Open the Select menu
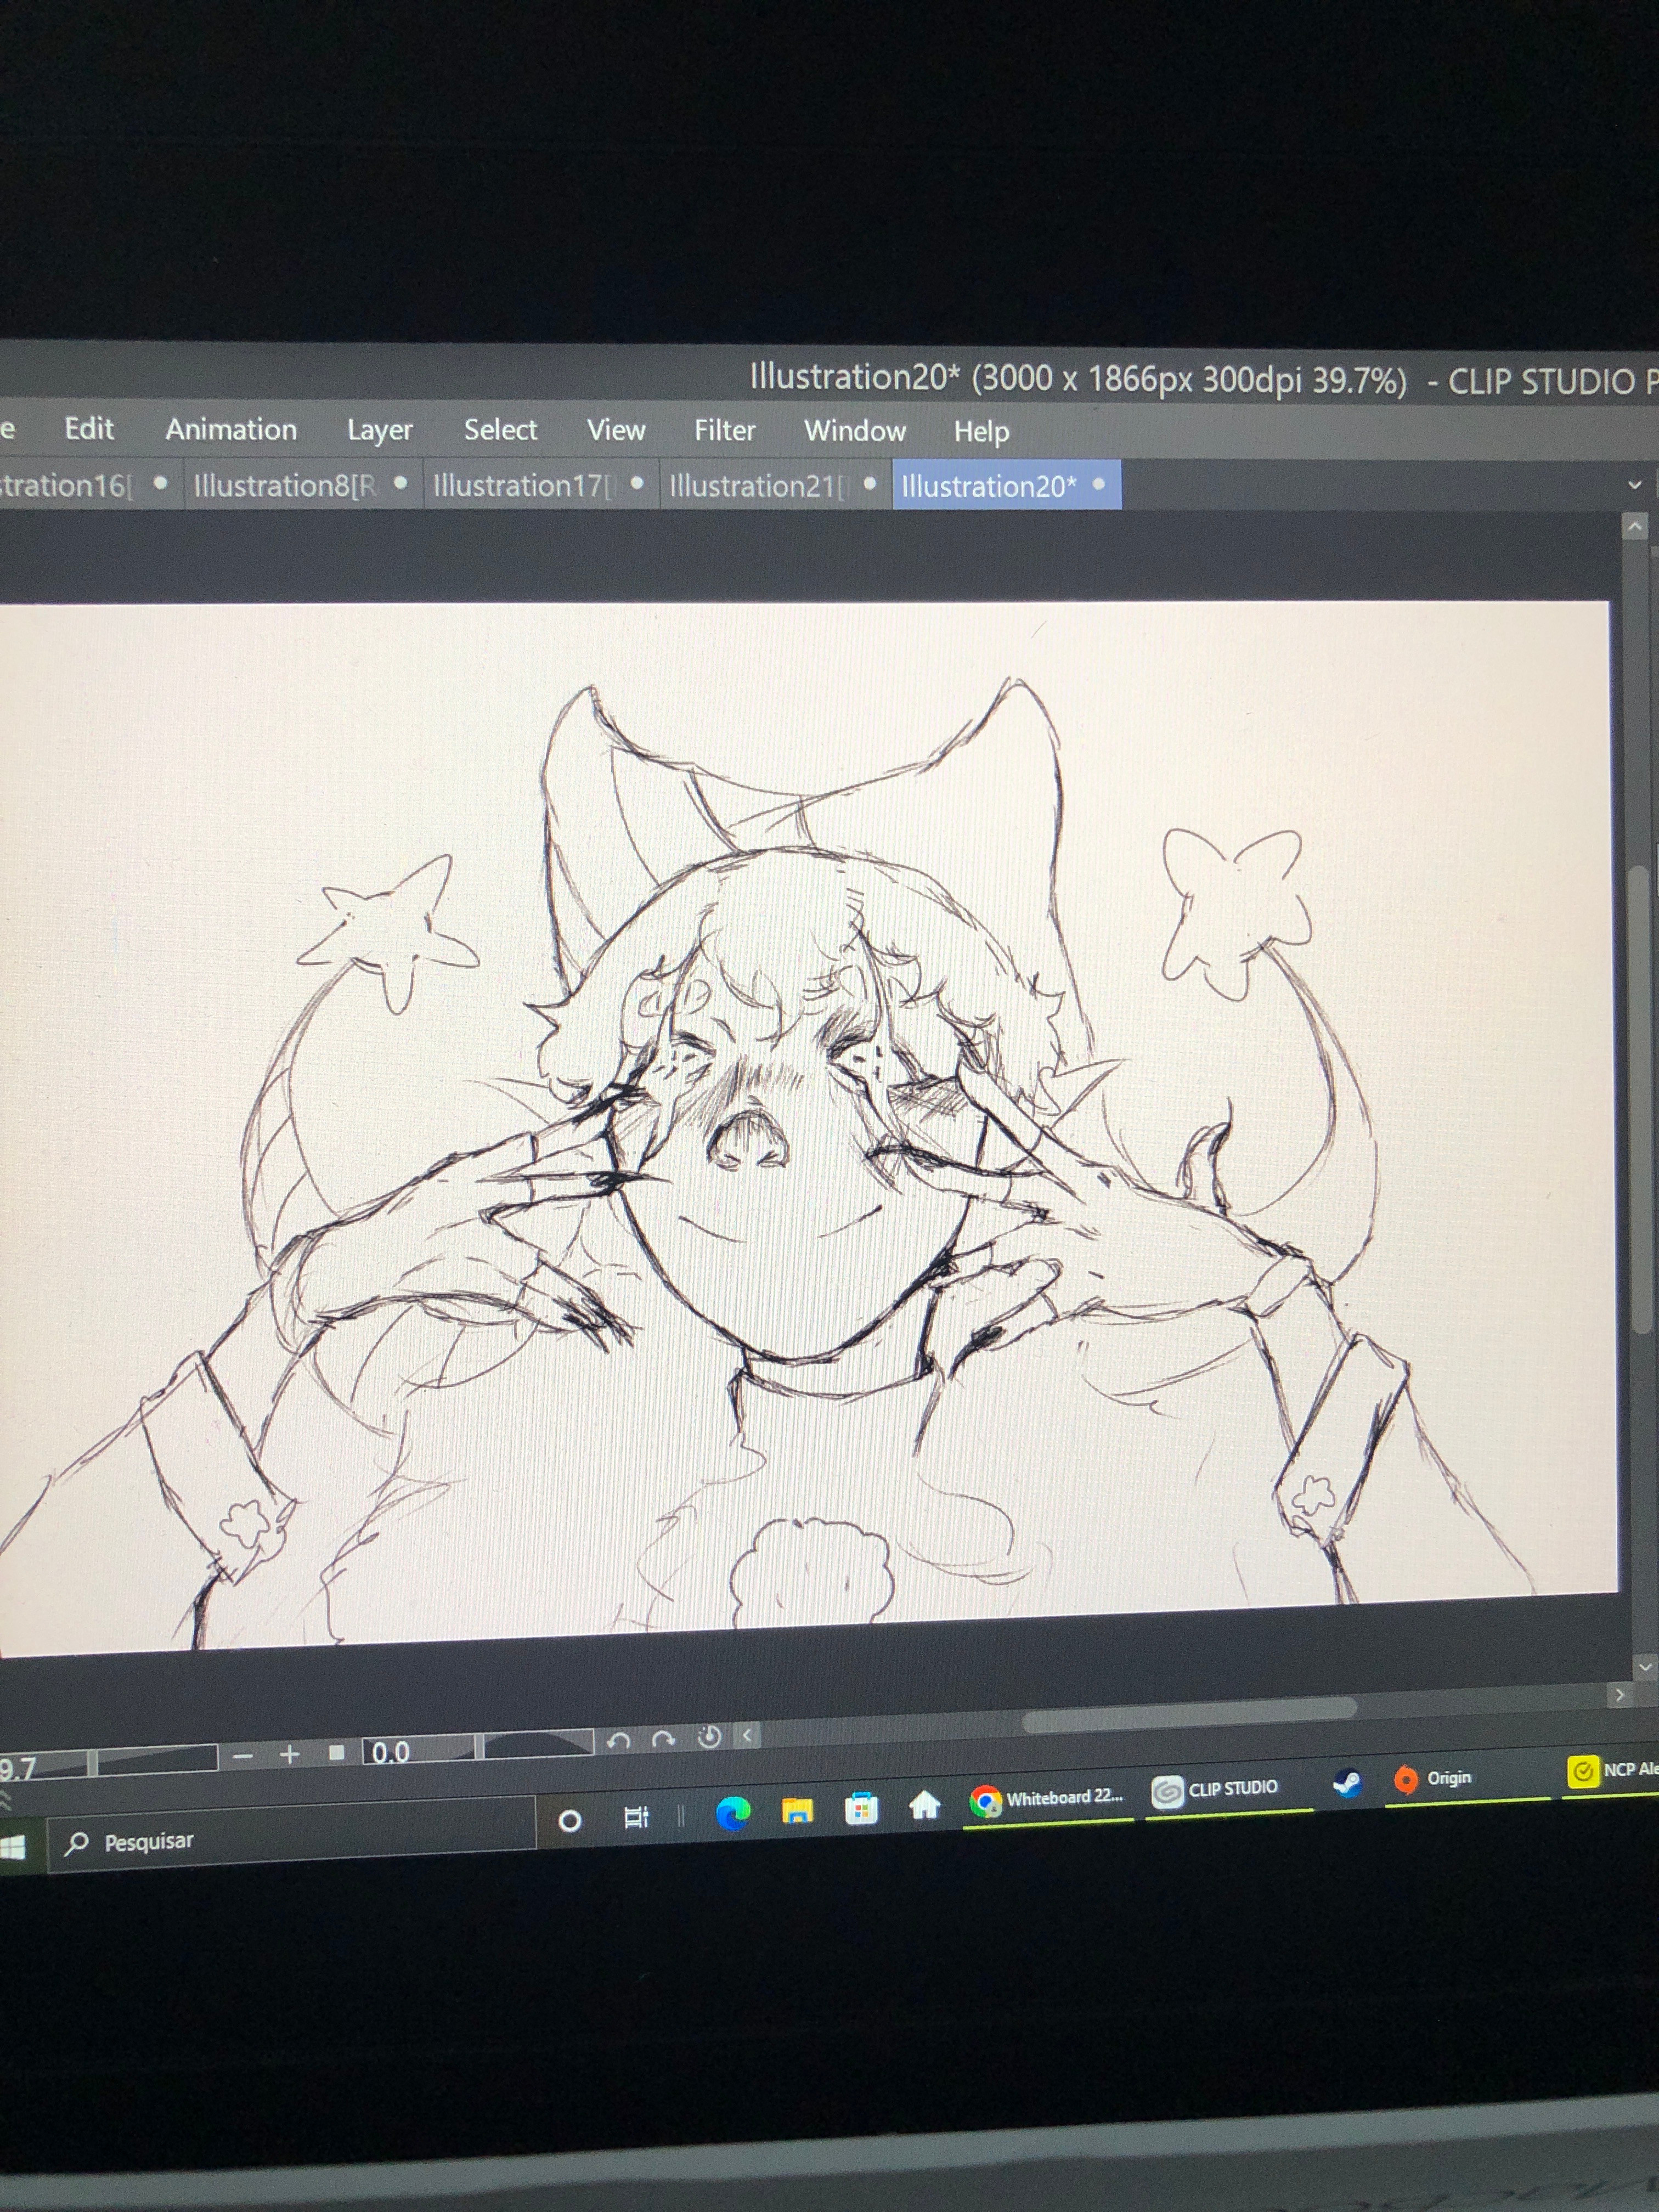Viewport: 1659px width, 2212px height. pos(500,430)
